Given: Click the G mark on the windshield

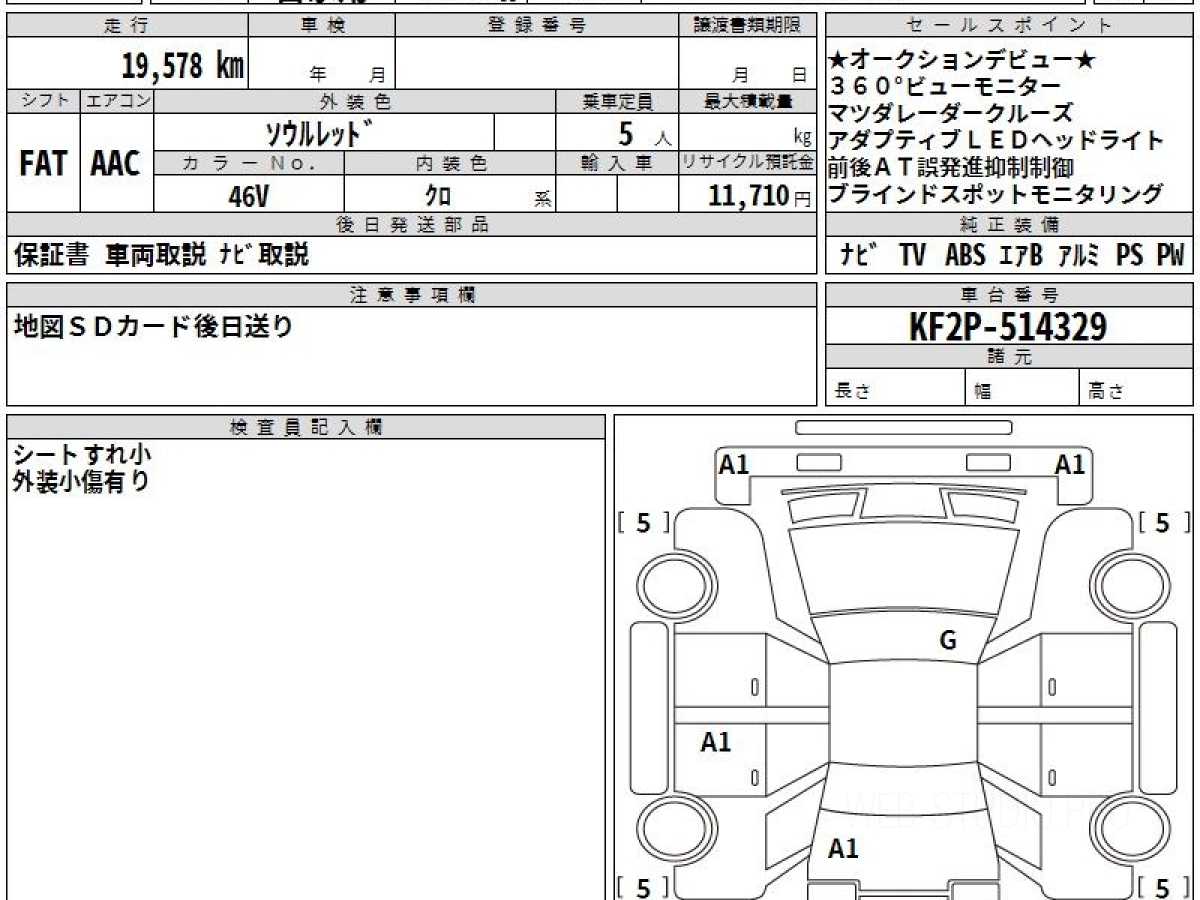Looking at the screenshot, I should click(948, 641).
